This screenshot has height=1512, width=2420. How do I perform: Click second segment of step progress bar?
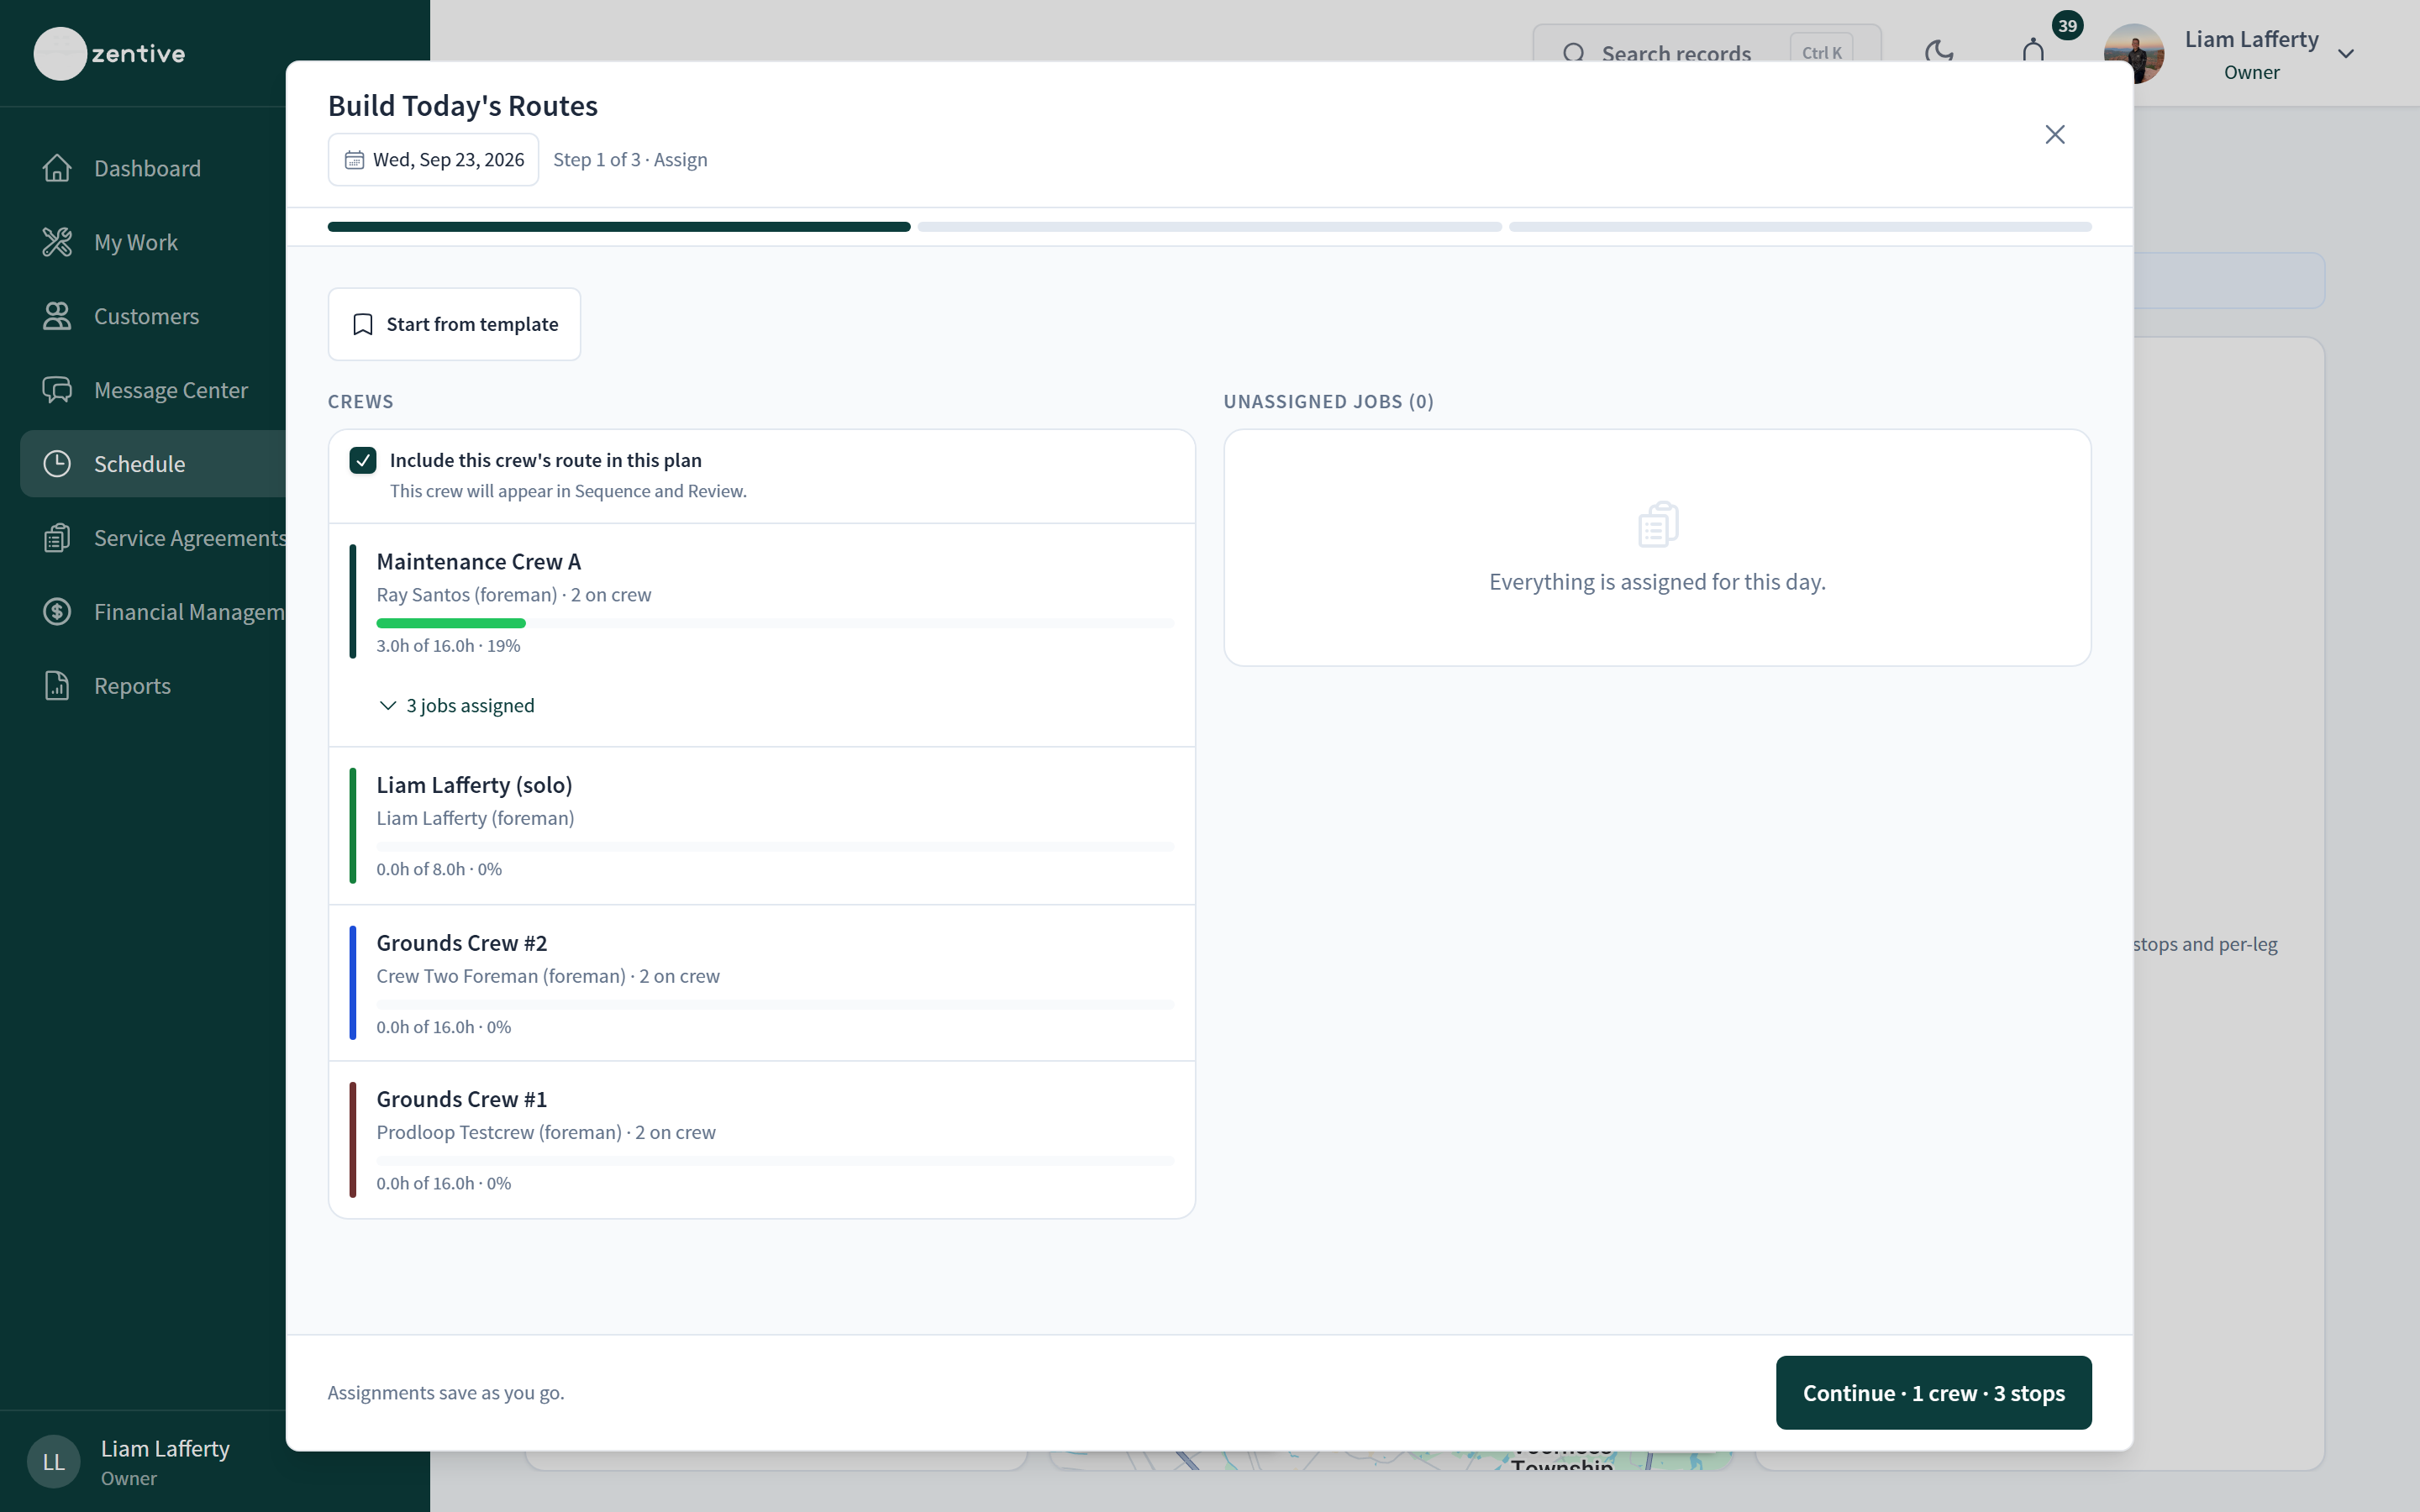pyautogui.click(x=1210, y=227)
